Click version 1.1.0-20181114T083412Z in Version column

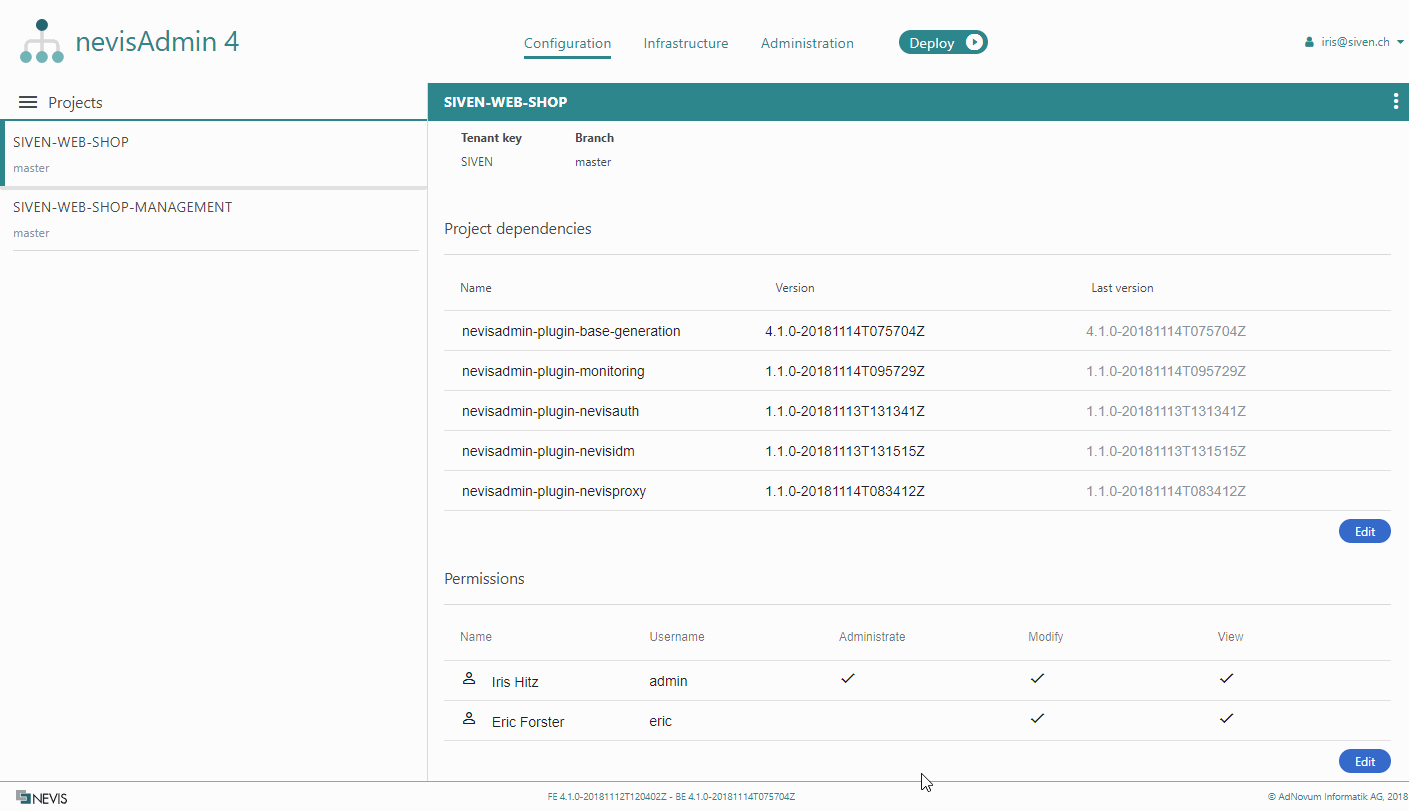point(845,491)
